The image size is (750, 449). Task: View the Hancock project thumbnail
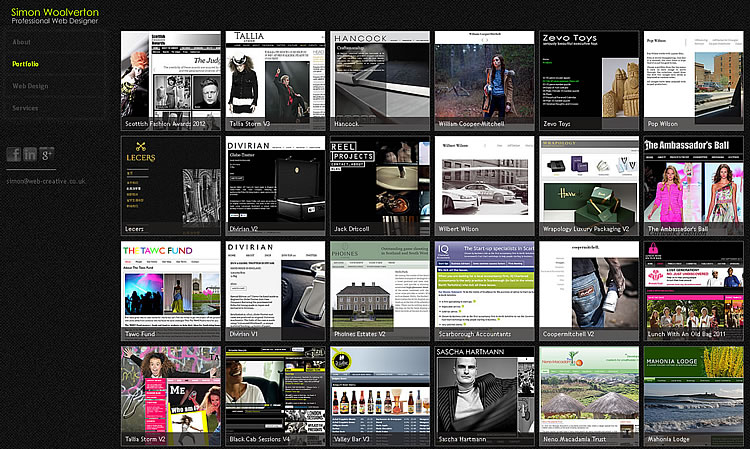(x=380, y=81)
